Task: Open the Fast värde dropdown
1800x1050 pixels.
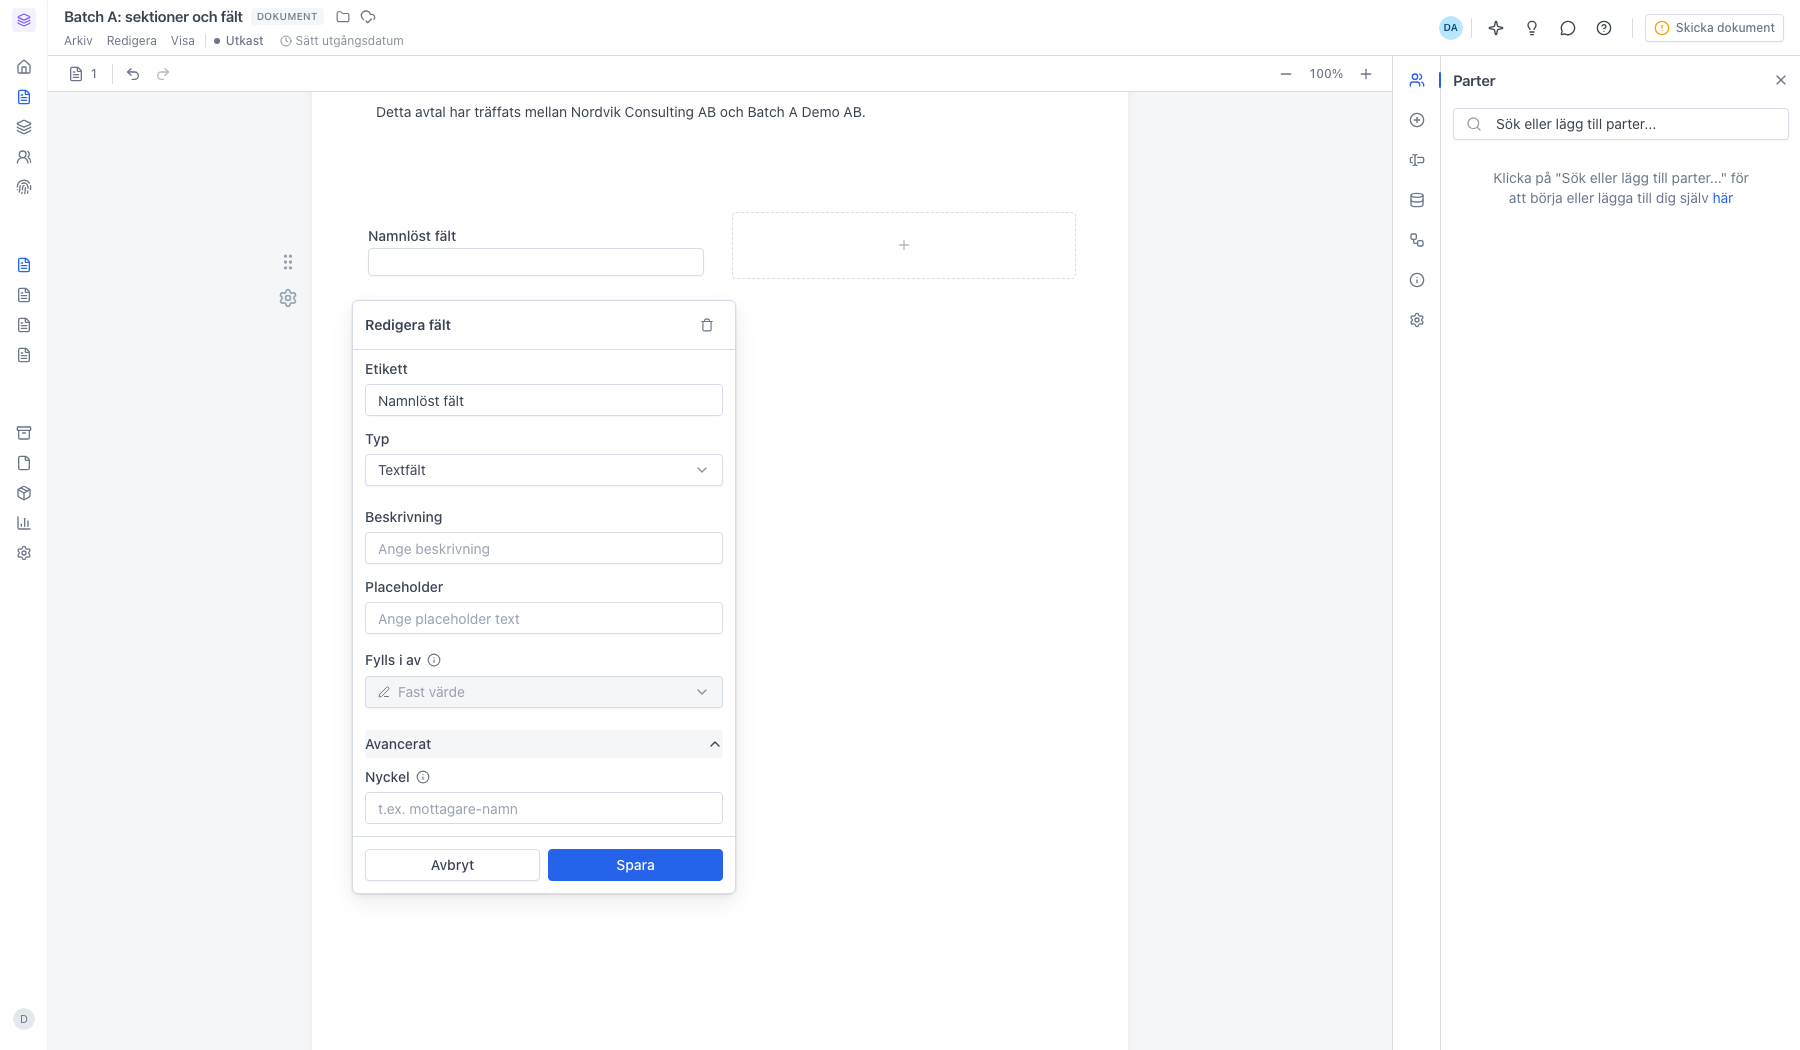Action: pyautogui.click(x=544, y=692)
